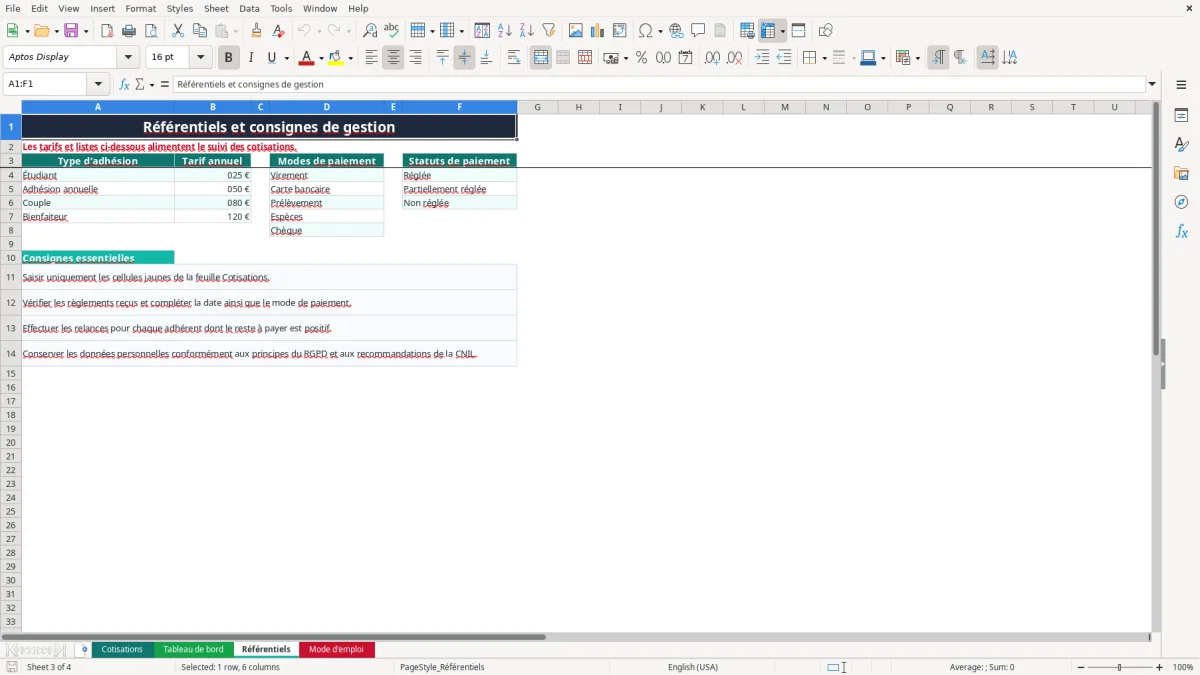
Task: Insert a special character (omega icon)
Action: [645, 31]
